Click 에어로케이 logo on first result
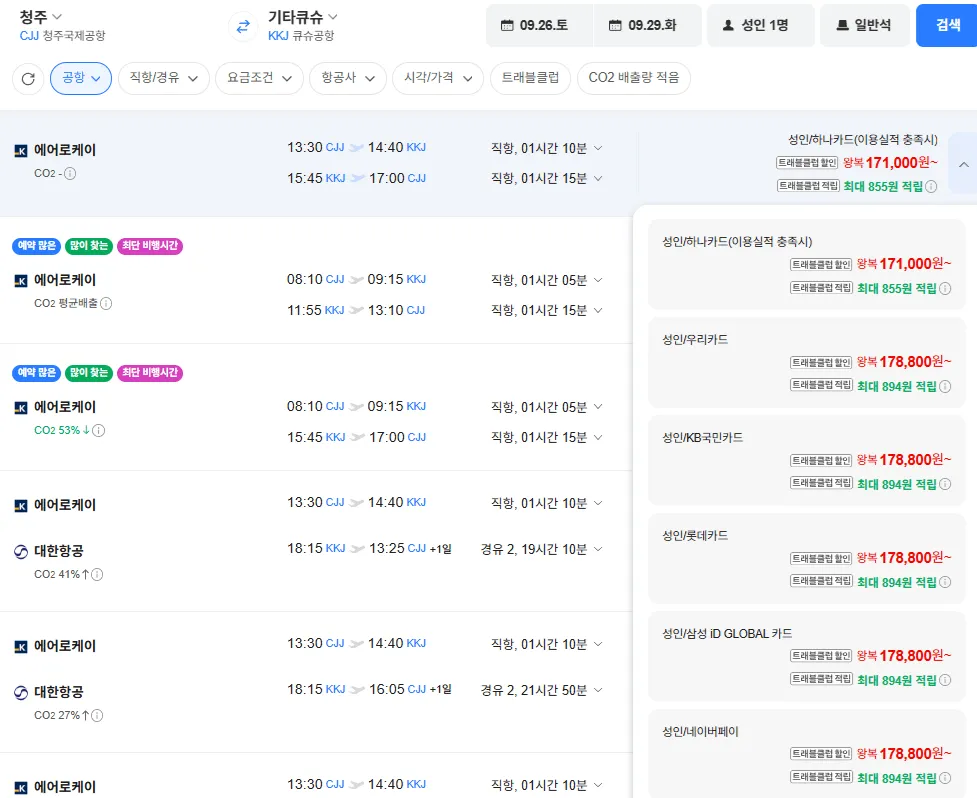 [x=21, y=151]
